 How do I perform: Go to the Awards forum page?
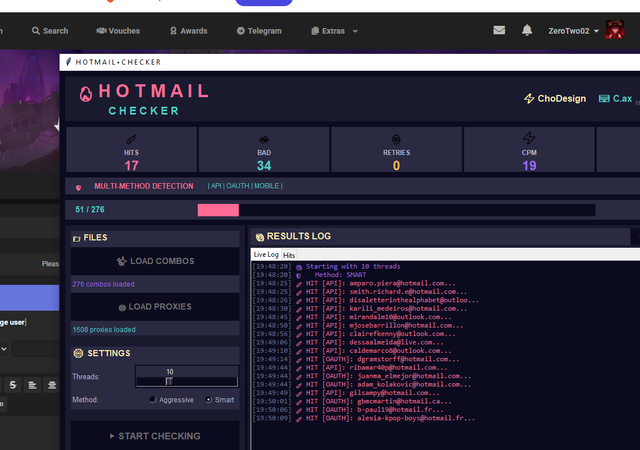click(x=189, y=31)
